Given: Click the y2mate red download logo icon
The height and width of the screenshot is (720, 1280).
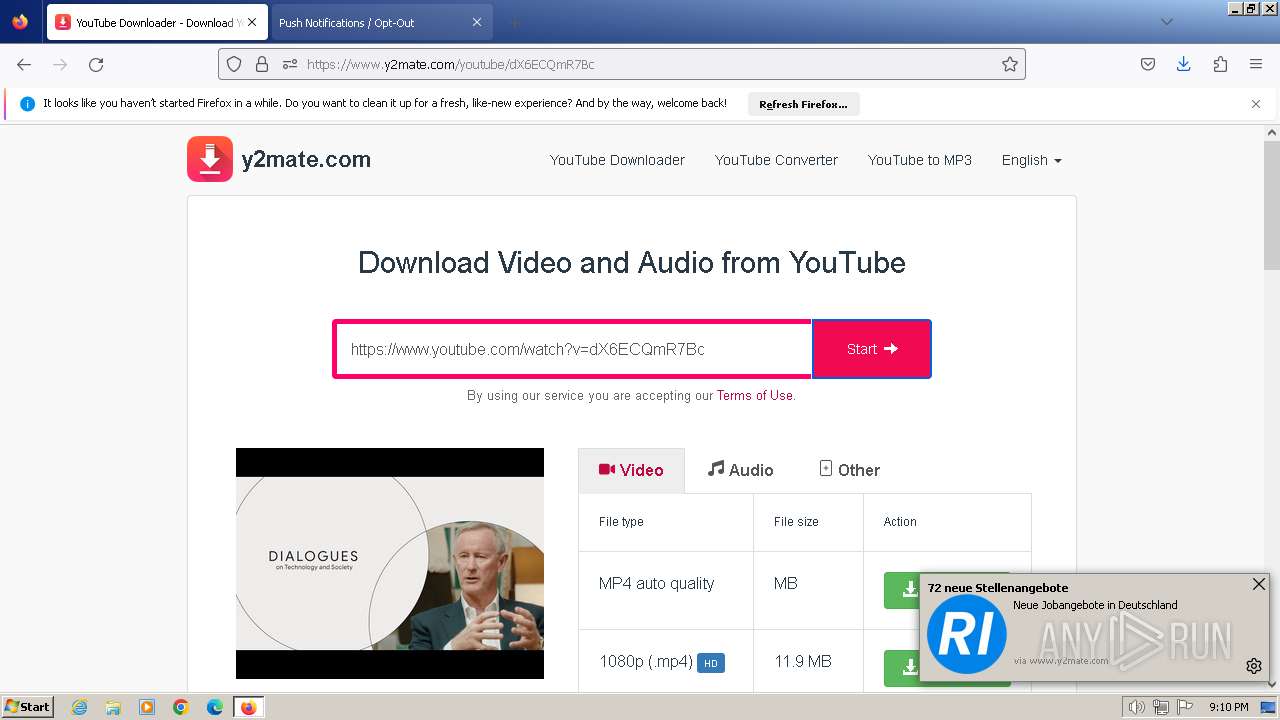Looking at the screenshot, I should (x=210, y=159).
